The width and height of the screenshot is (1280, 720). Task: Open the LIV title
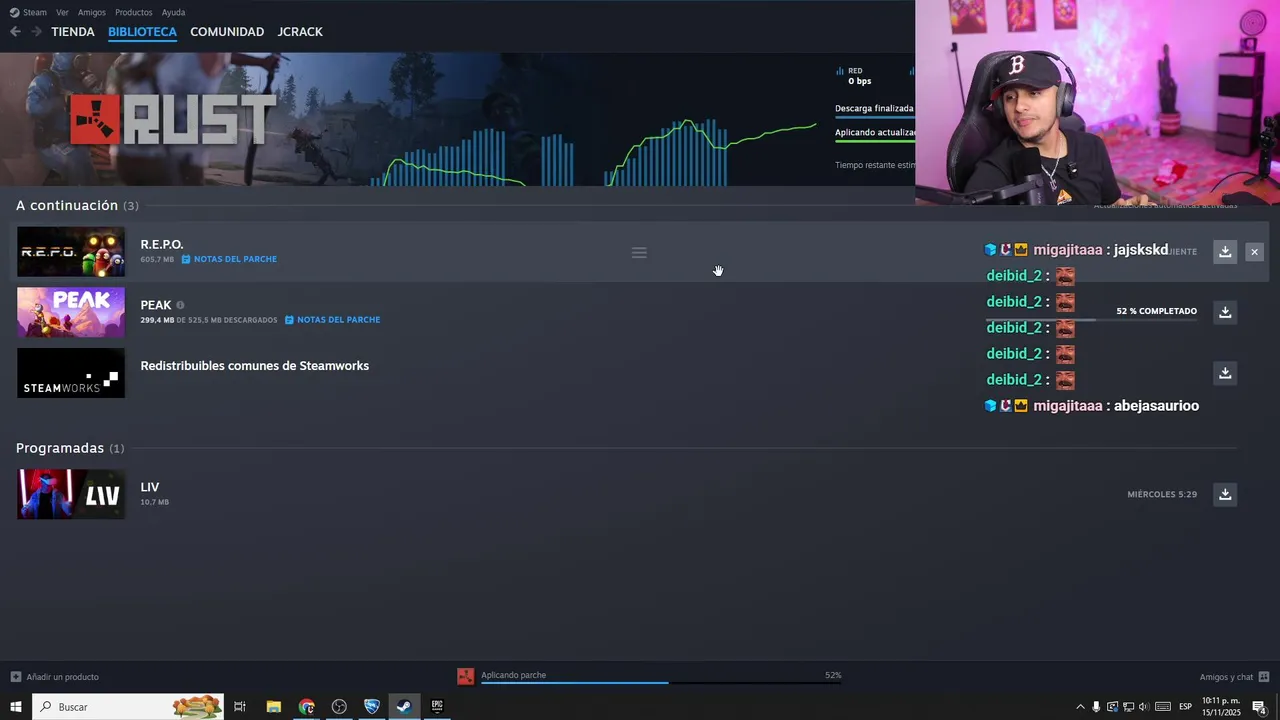coord(150,487)
